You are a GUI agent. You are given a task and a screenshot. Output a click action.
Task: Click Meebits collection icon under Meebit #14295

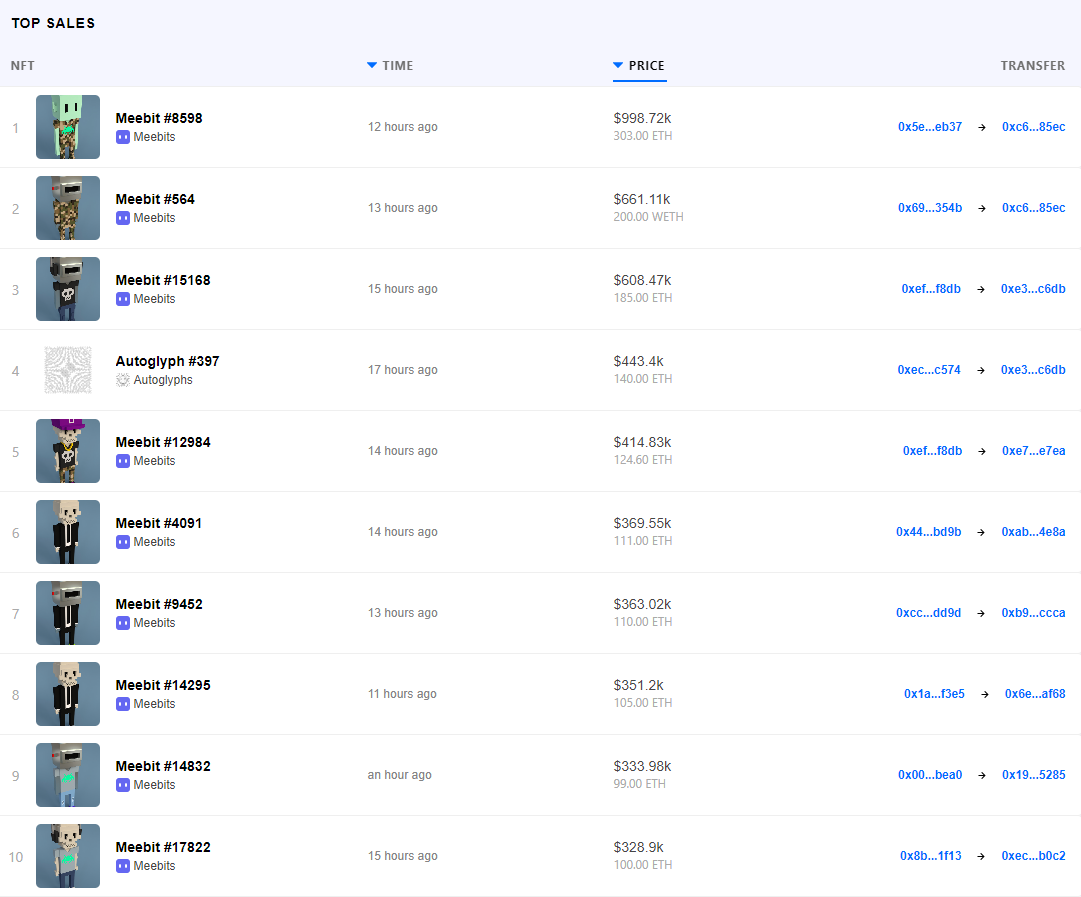click(x=123, y=704)
